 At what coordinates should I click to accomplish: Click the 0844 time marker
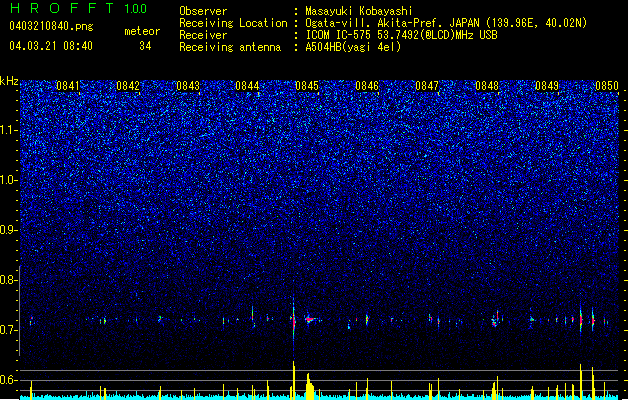247,86
